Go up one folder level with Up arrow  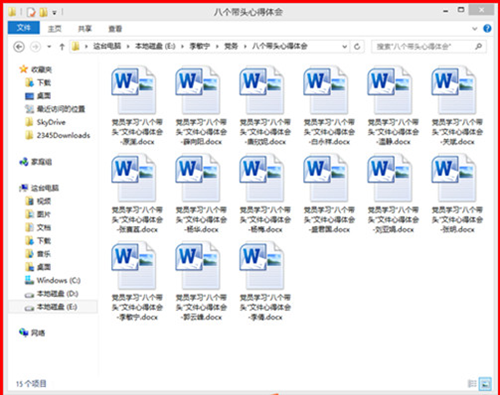coord(62,47)
